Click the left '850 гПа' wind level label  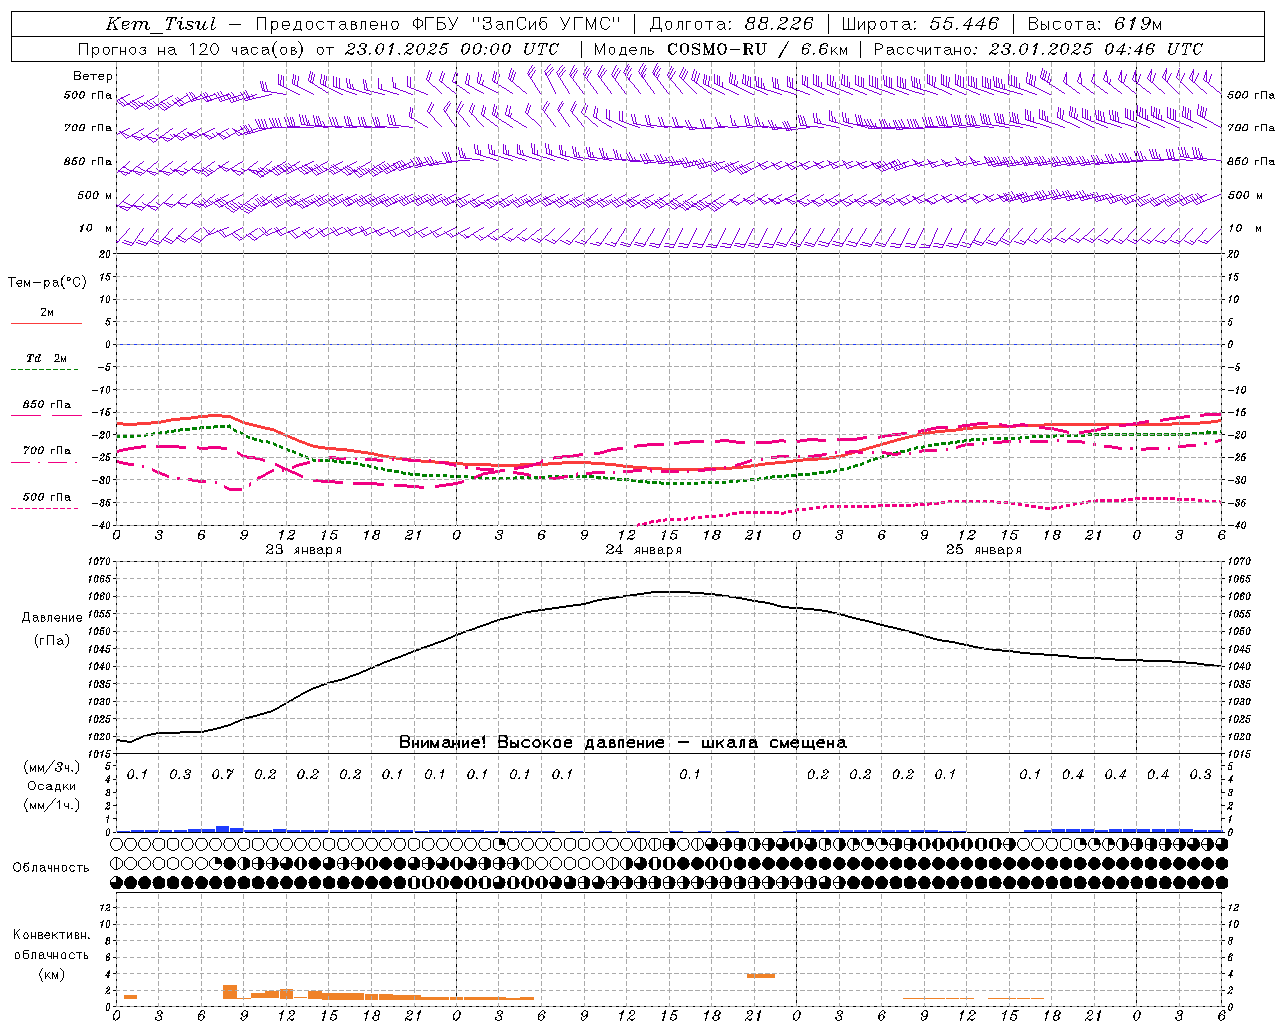point(88,161)
